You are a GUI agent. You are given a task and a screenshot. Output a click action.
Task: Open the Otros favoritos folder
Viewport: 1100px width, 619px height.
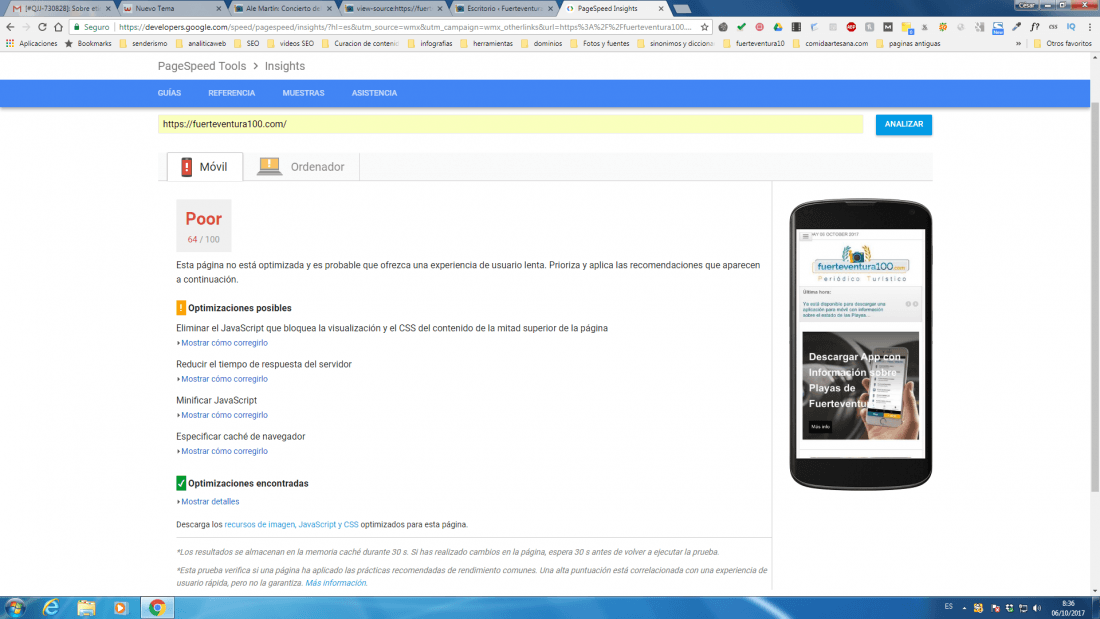[x=1063, y=44]
